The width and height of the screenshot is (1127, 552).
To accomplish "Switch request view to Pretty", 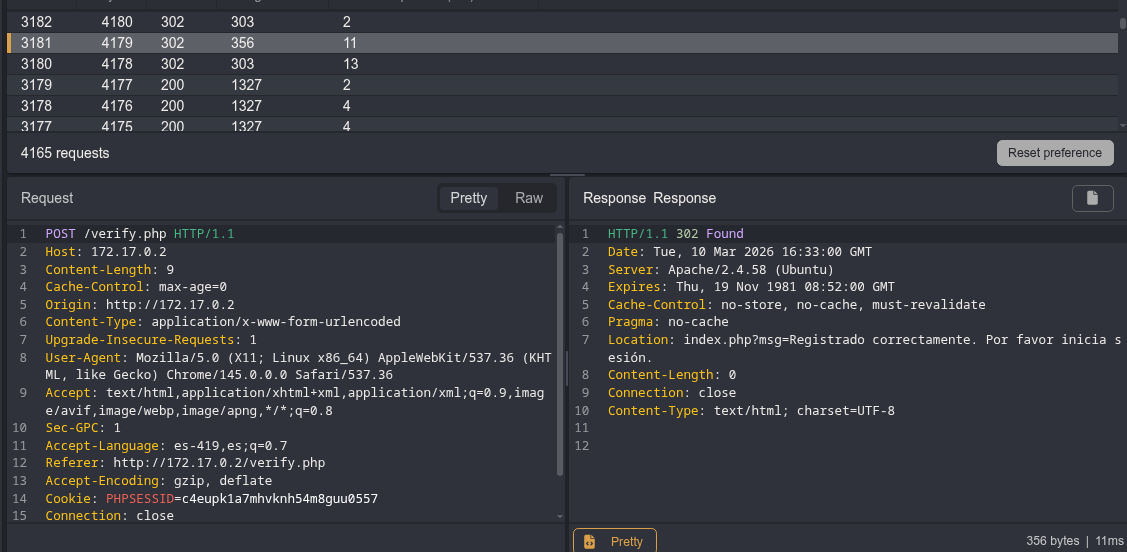I will [x=468, y=198].
